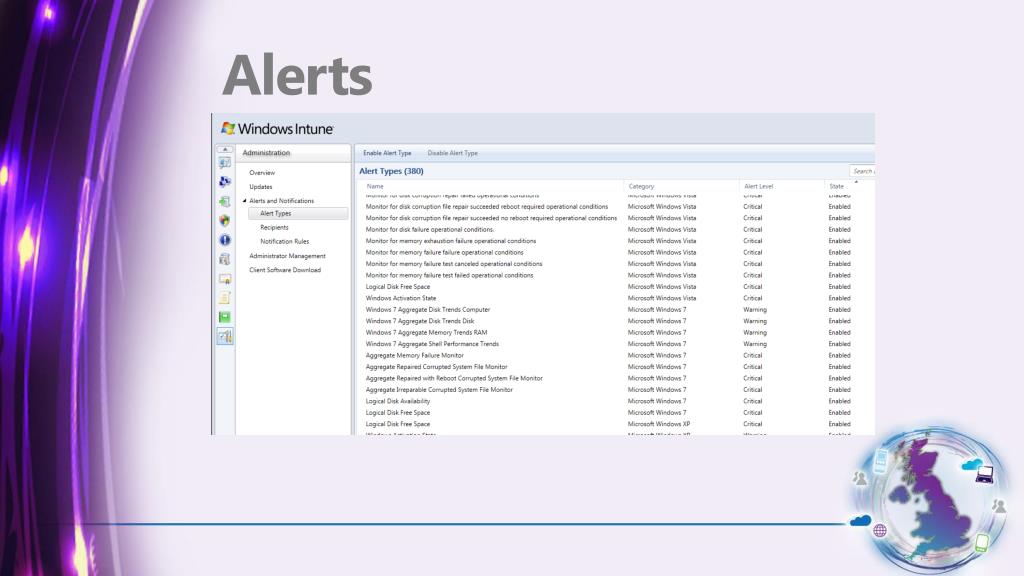Open Client Software Download
The width and height of the screenshot is (1024, 576).
click(x=285, y=270)
